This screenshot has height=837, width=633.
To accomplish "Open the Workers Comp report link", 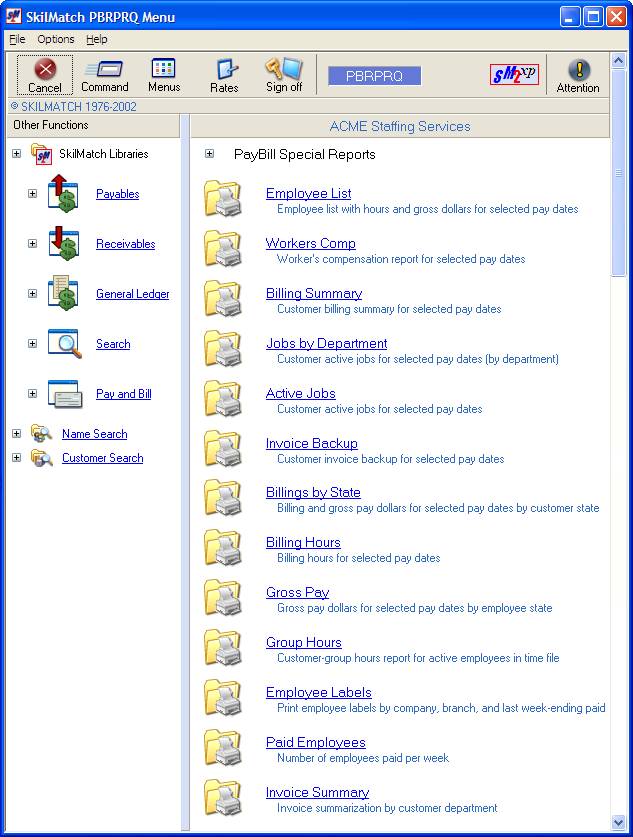I will point(311,243).
